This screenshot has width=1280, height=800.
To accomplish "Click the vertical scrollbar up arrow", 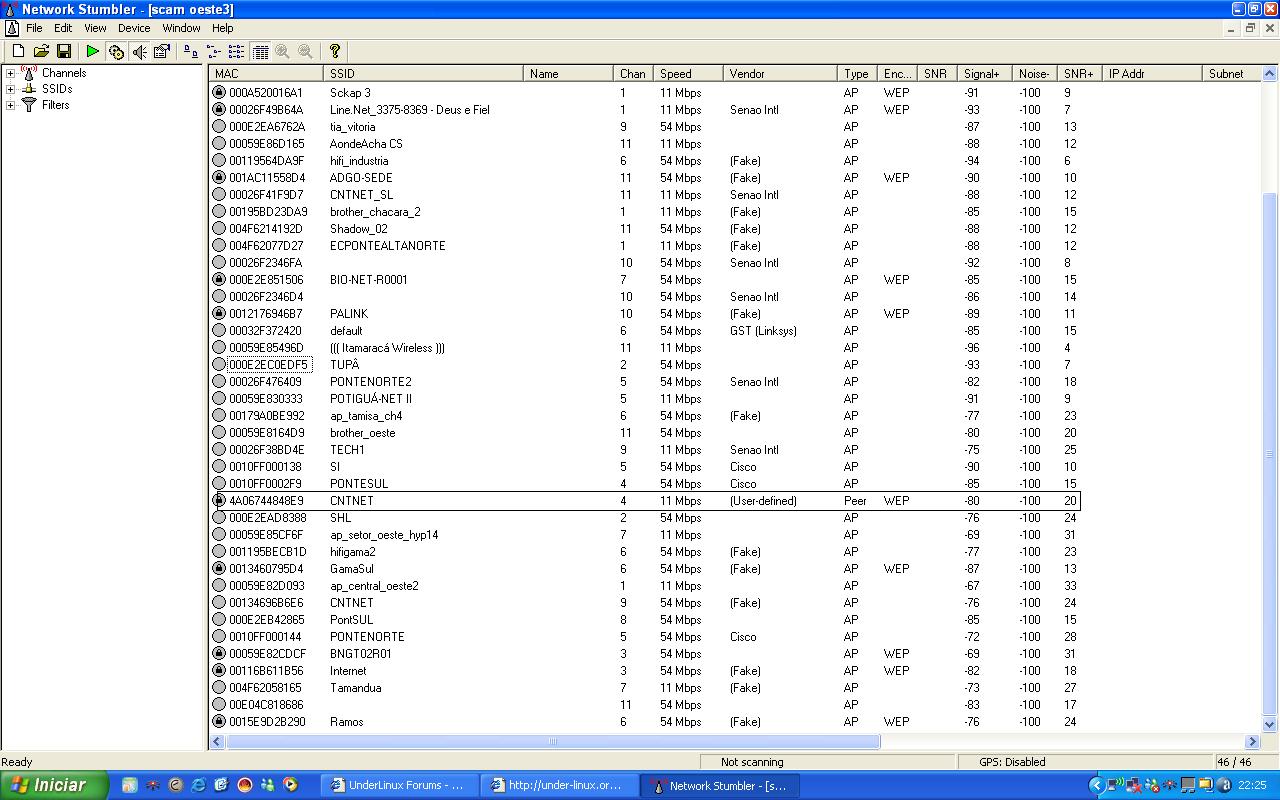I will (x=1271, y=74).
